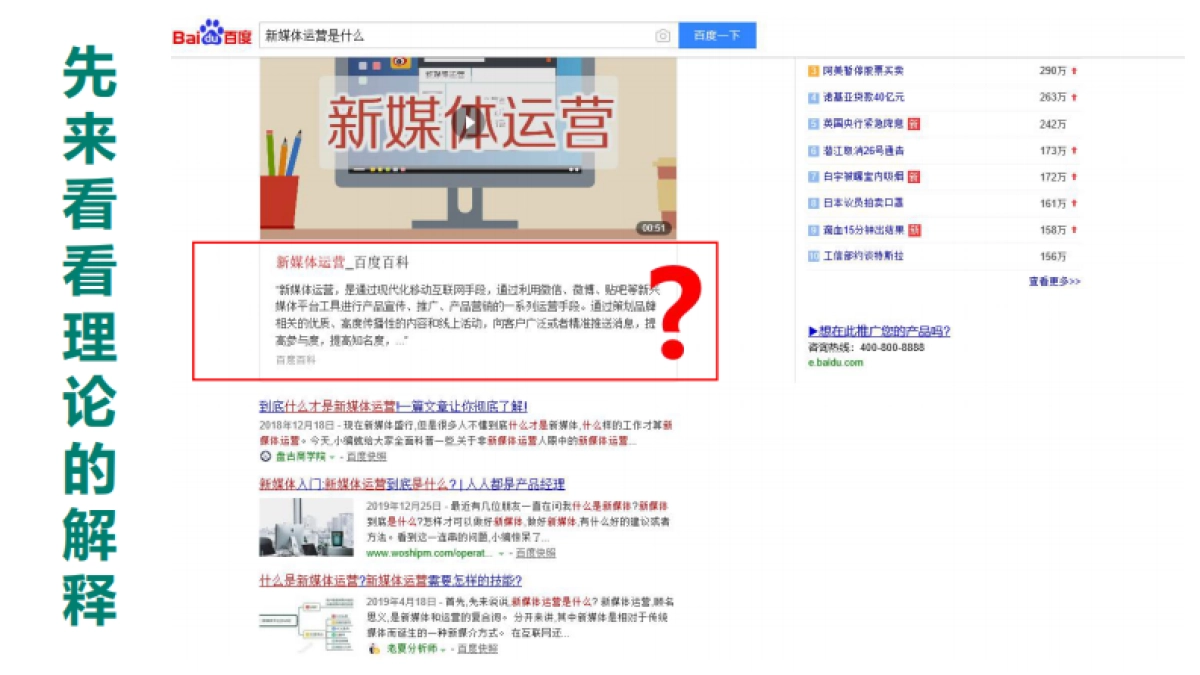Click the 百度一下 search button
Screen dimensions: 1200x675
(717, 35)
